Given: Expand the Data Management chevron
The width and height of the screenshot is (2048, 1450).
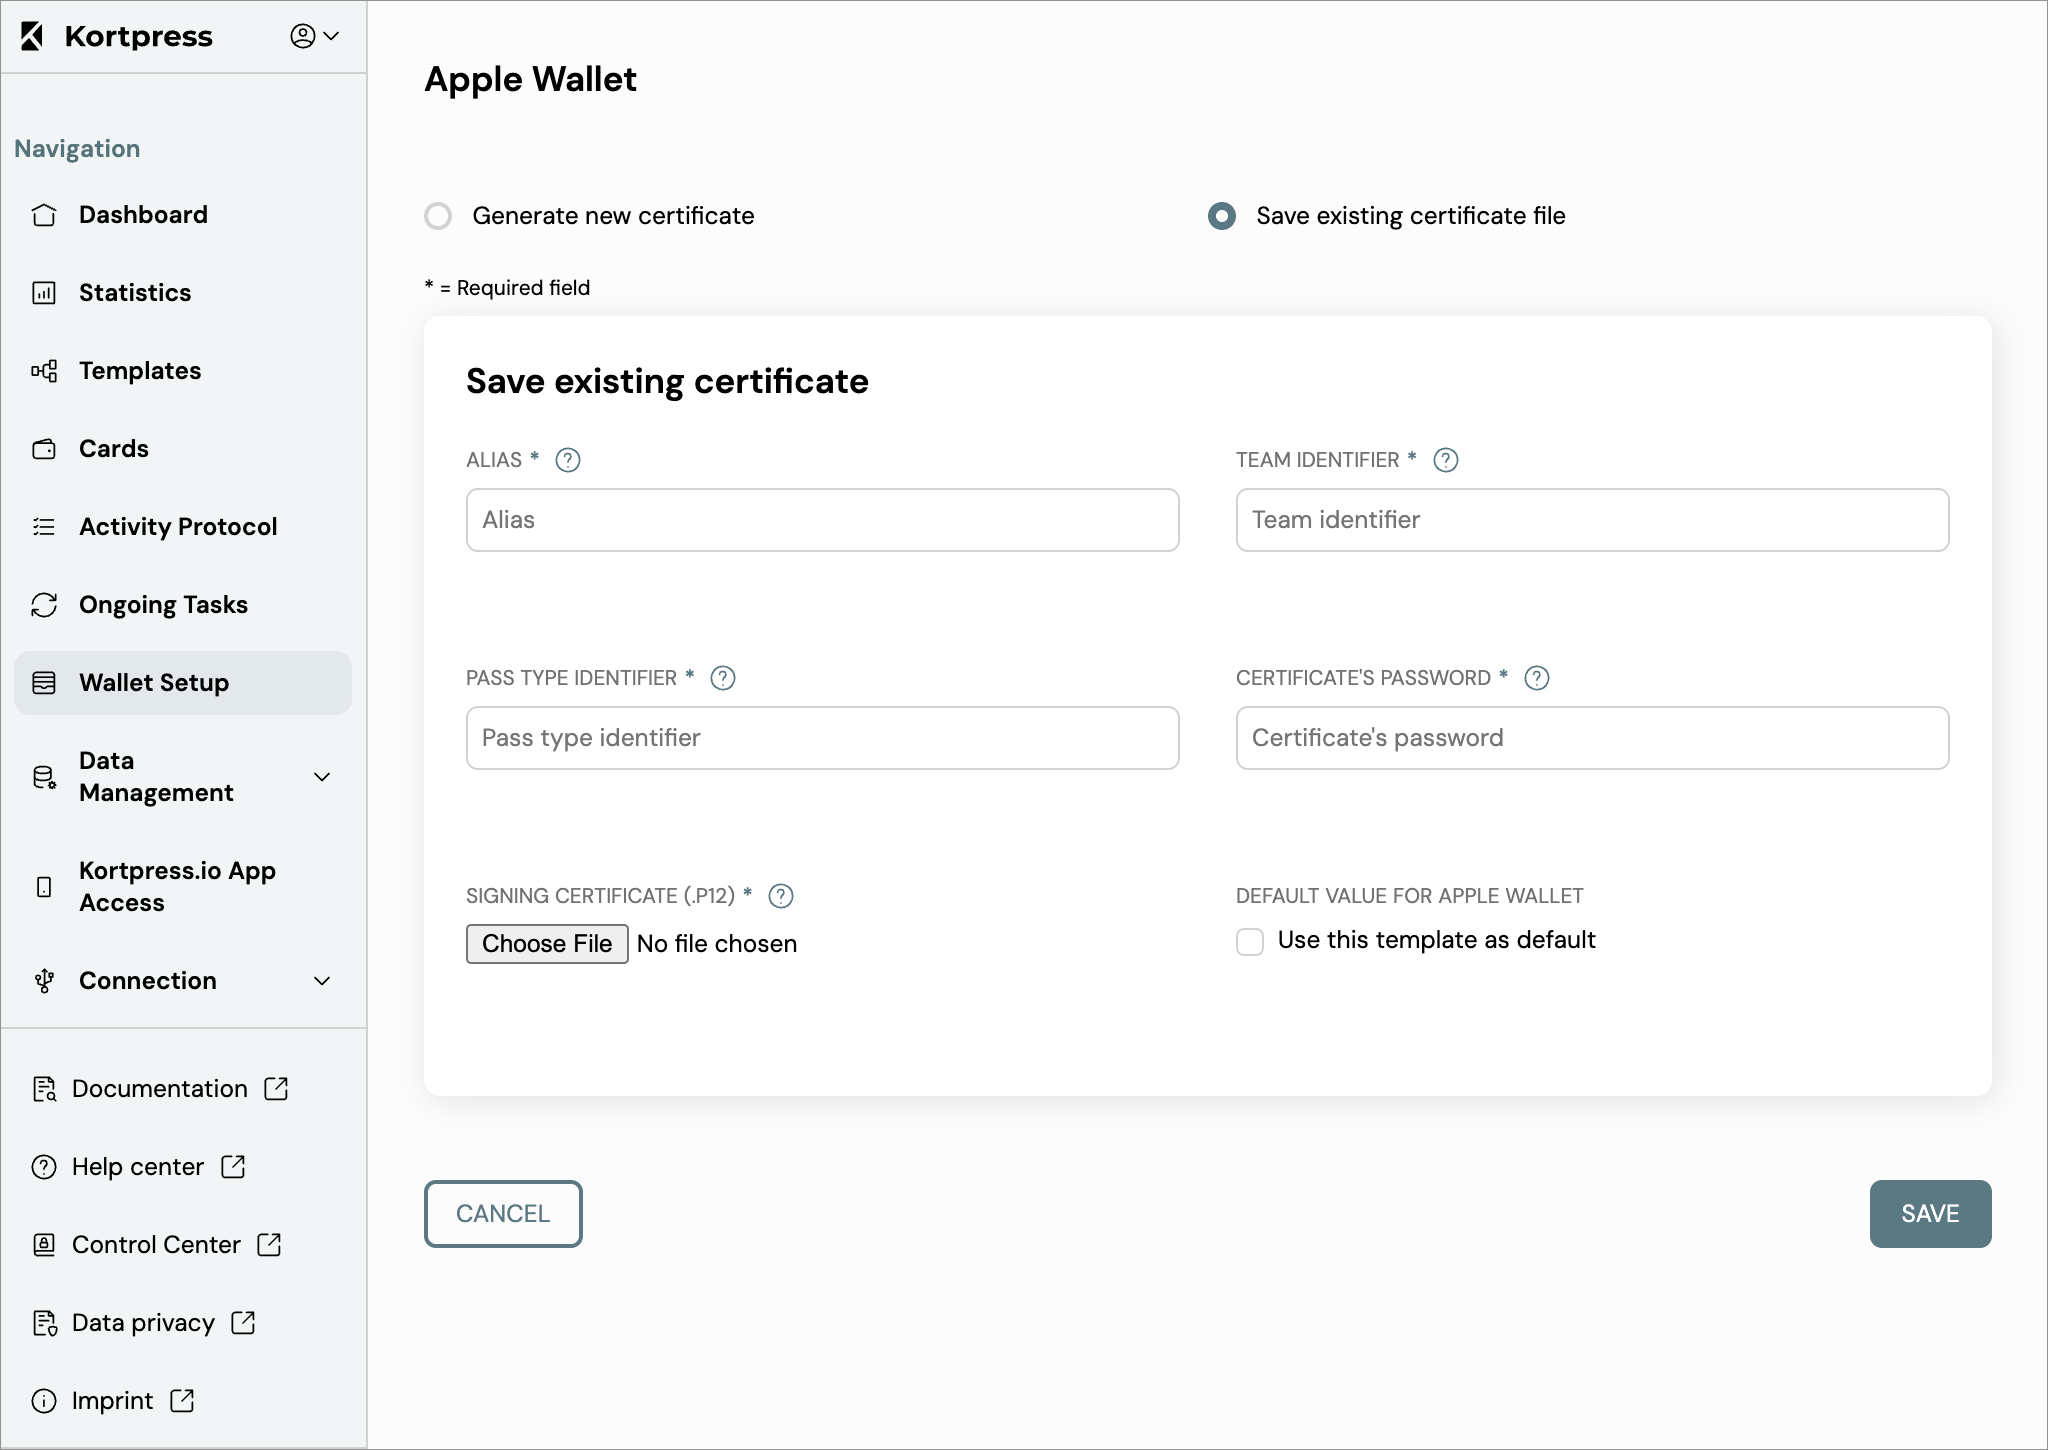Looking at the screenshot, I should pos(322,777).
